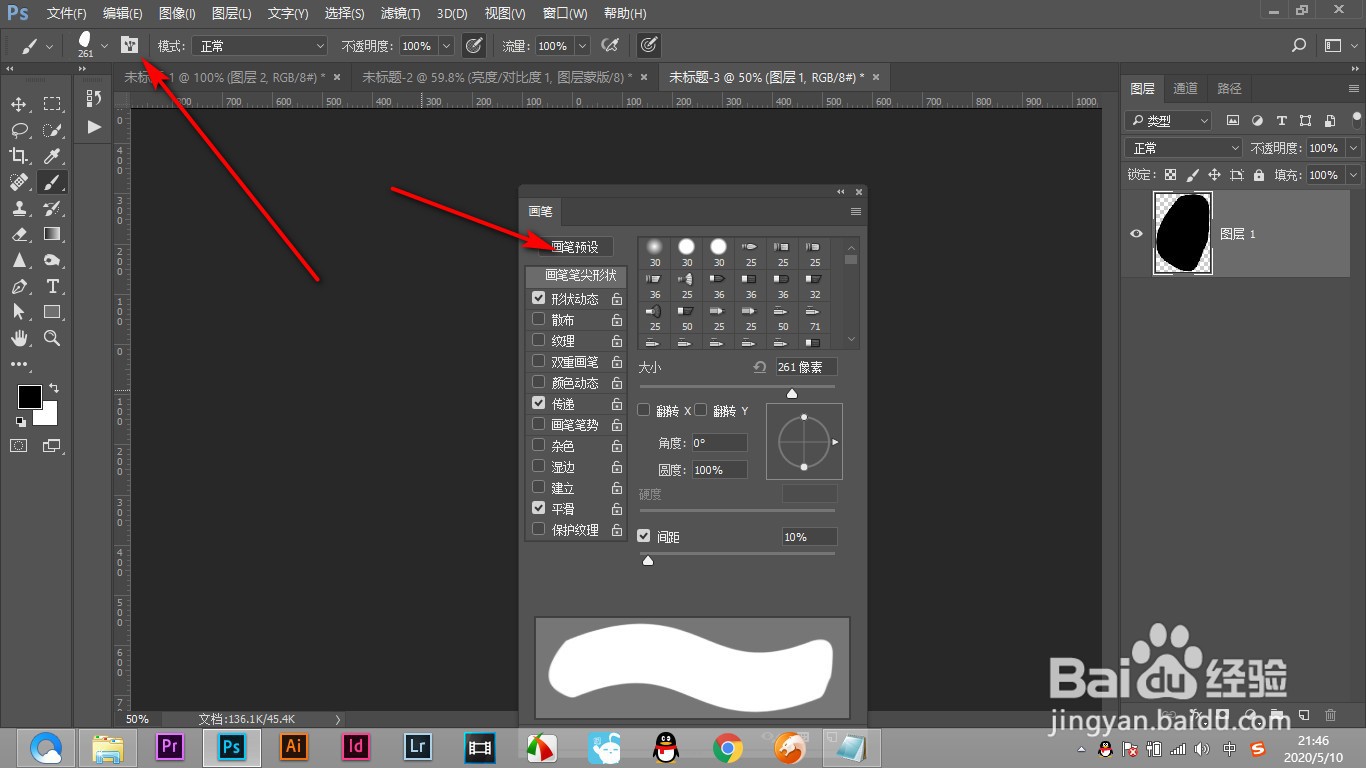
Task: Select the Quick Selection tool
Action: pos(52,130)
